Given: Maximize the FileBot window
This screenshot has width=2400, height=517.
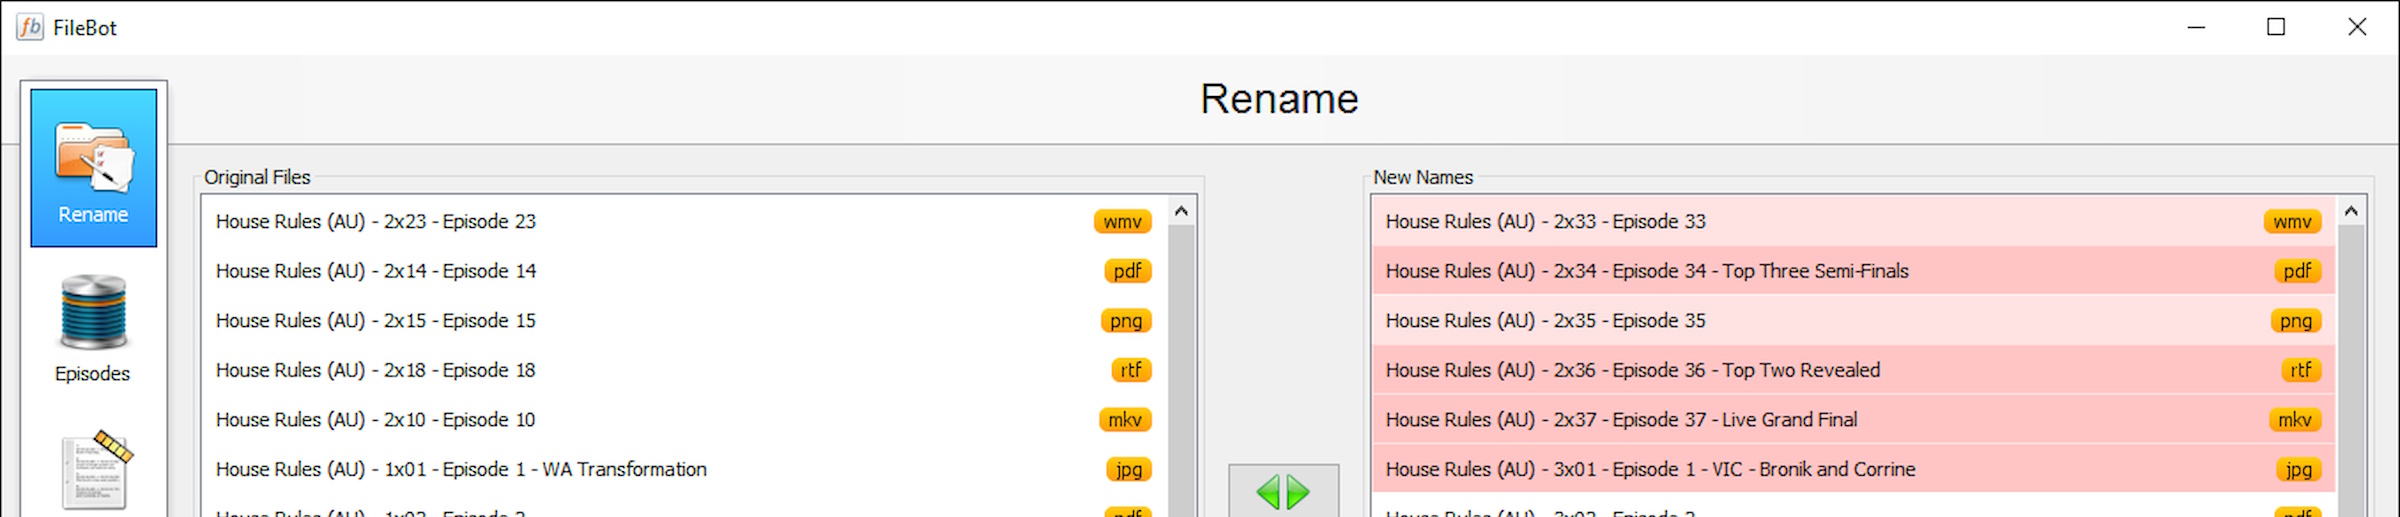Looking at the screenshot, I should (2276, 27).
